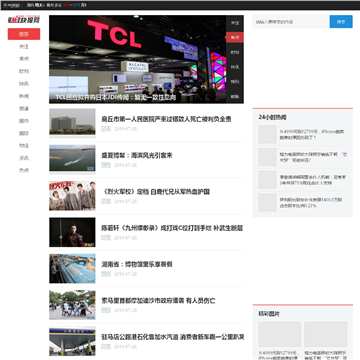Image resolution: width=360 pixels, height=360 pixels.
Task: Click the site logo in the left sidebar
Action: click(x=24, y=20)
